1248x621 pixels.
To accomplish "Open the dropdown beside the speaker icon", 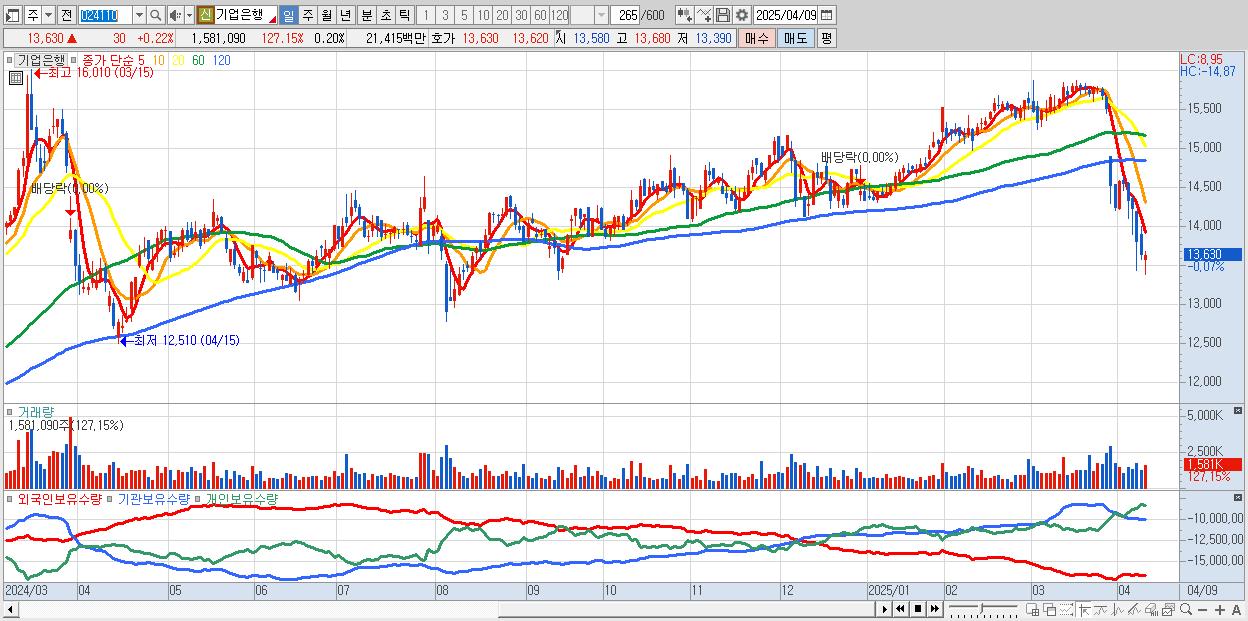I will coord(189,15).
